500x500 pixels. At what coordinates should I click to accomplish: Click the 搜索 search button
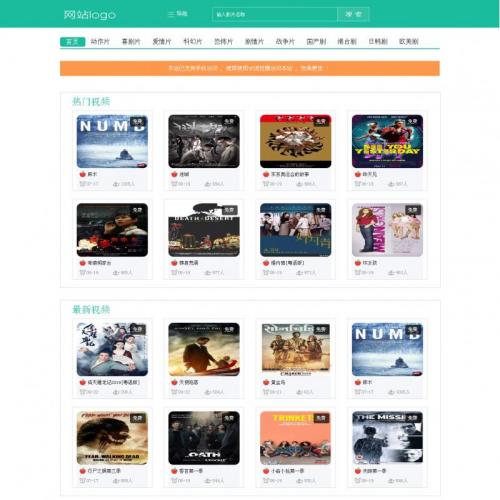coord(353,14)
